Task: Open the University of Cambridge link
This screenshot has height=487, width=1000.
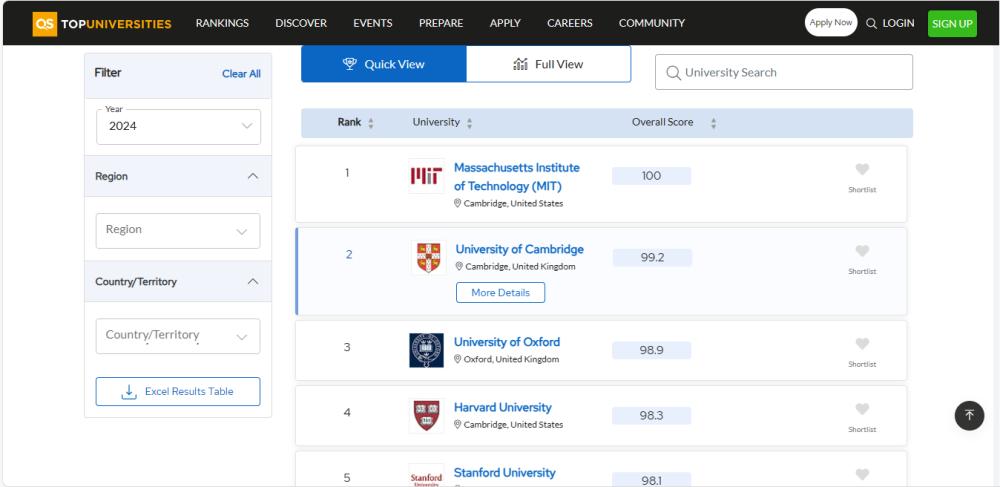Action: (520, 249)
